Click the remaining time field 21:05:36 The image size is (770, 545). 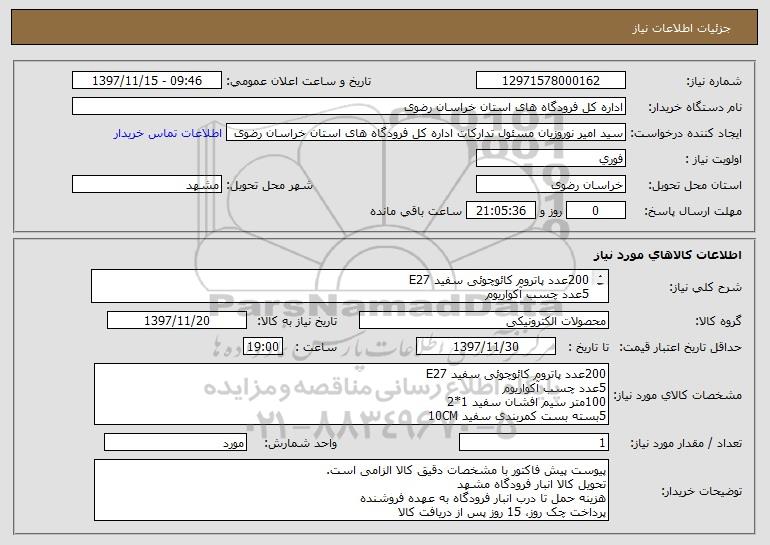point(500,211)
